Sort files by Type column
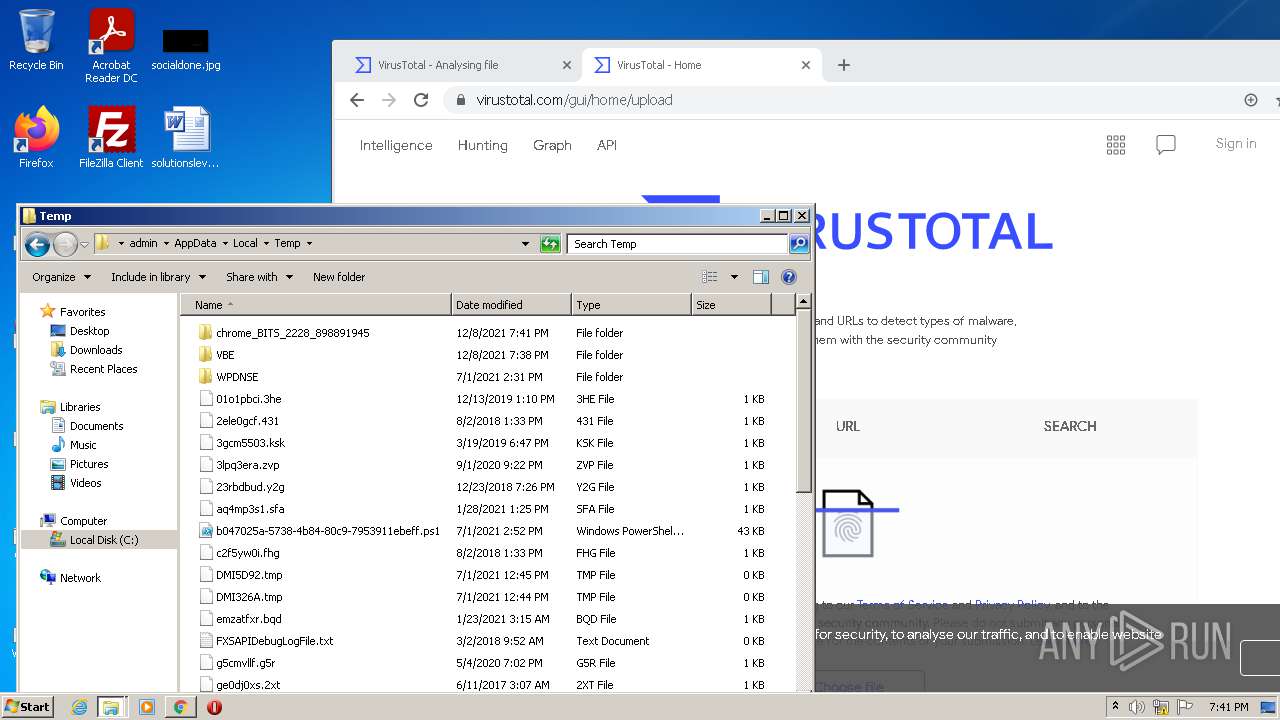Image resolution: width=1280 pixels, height=720 pixels. coord(631,305)
